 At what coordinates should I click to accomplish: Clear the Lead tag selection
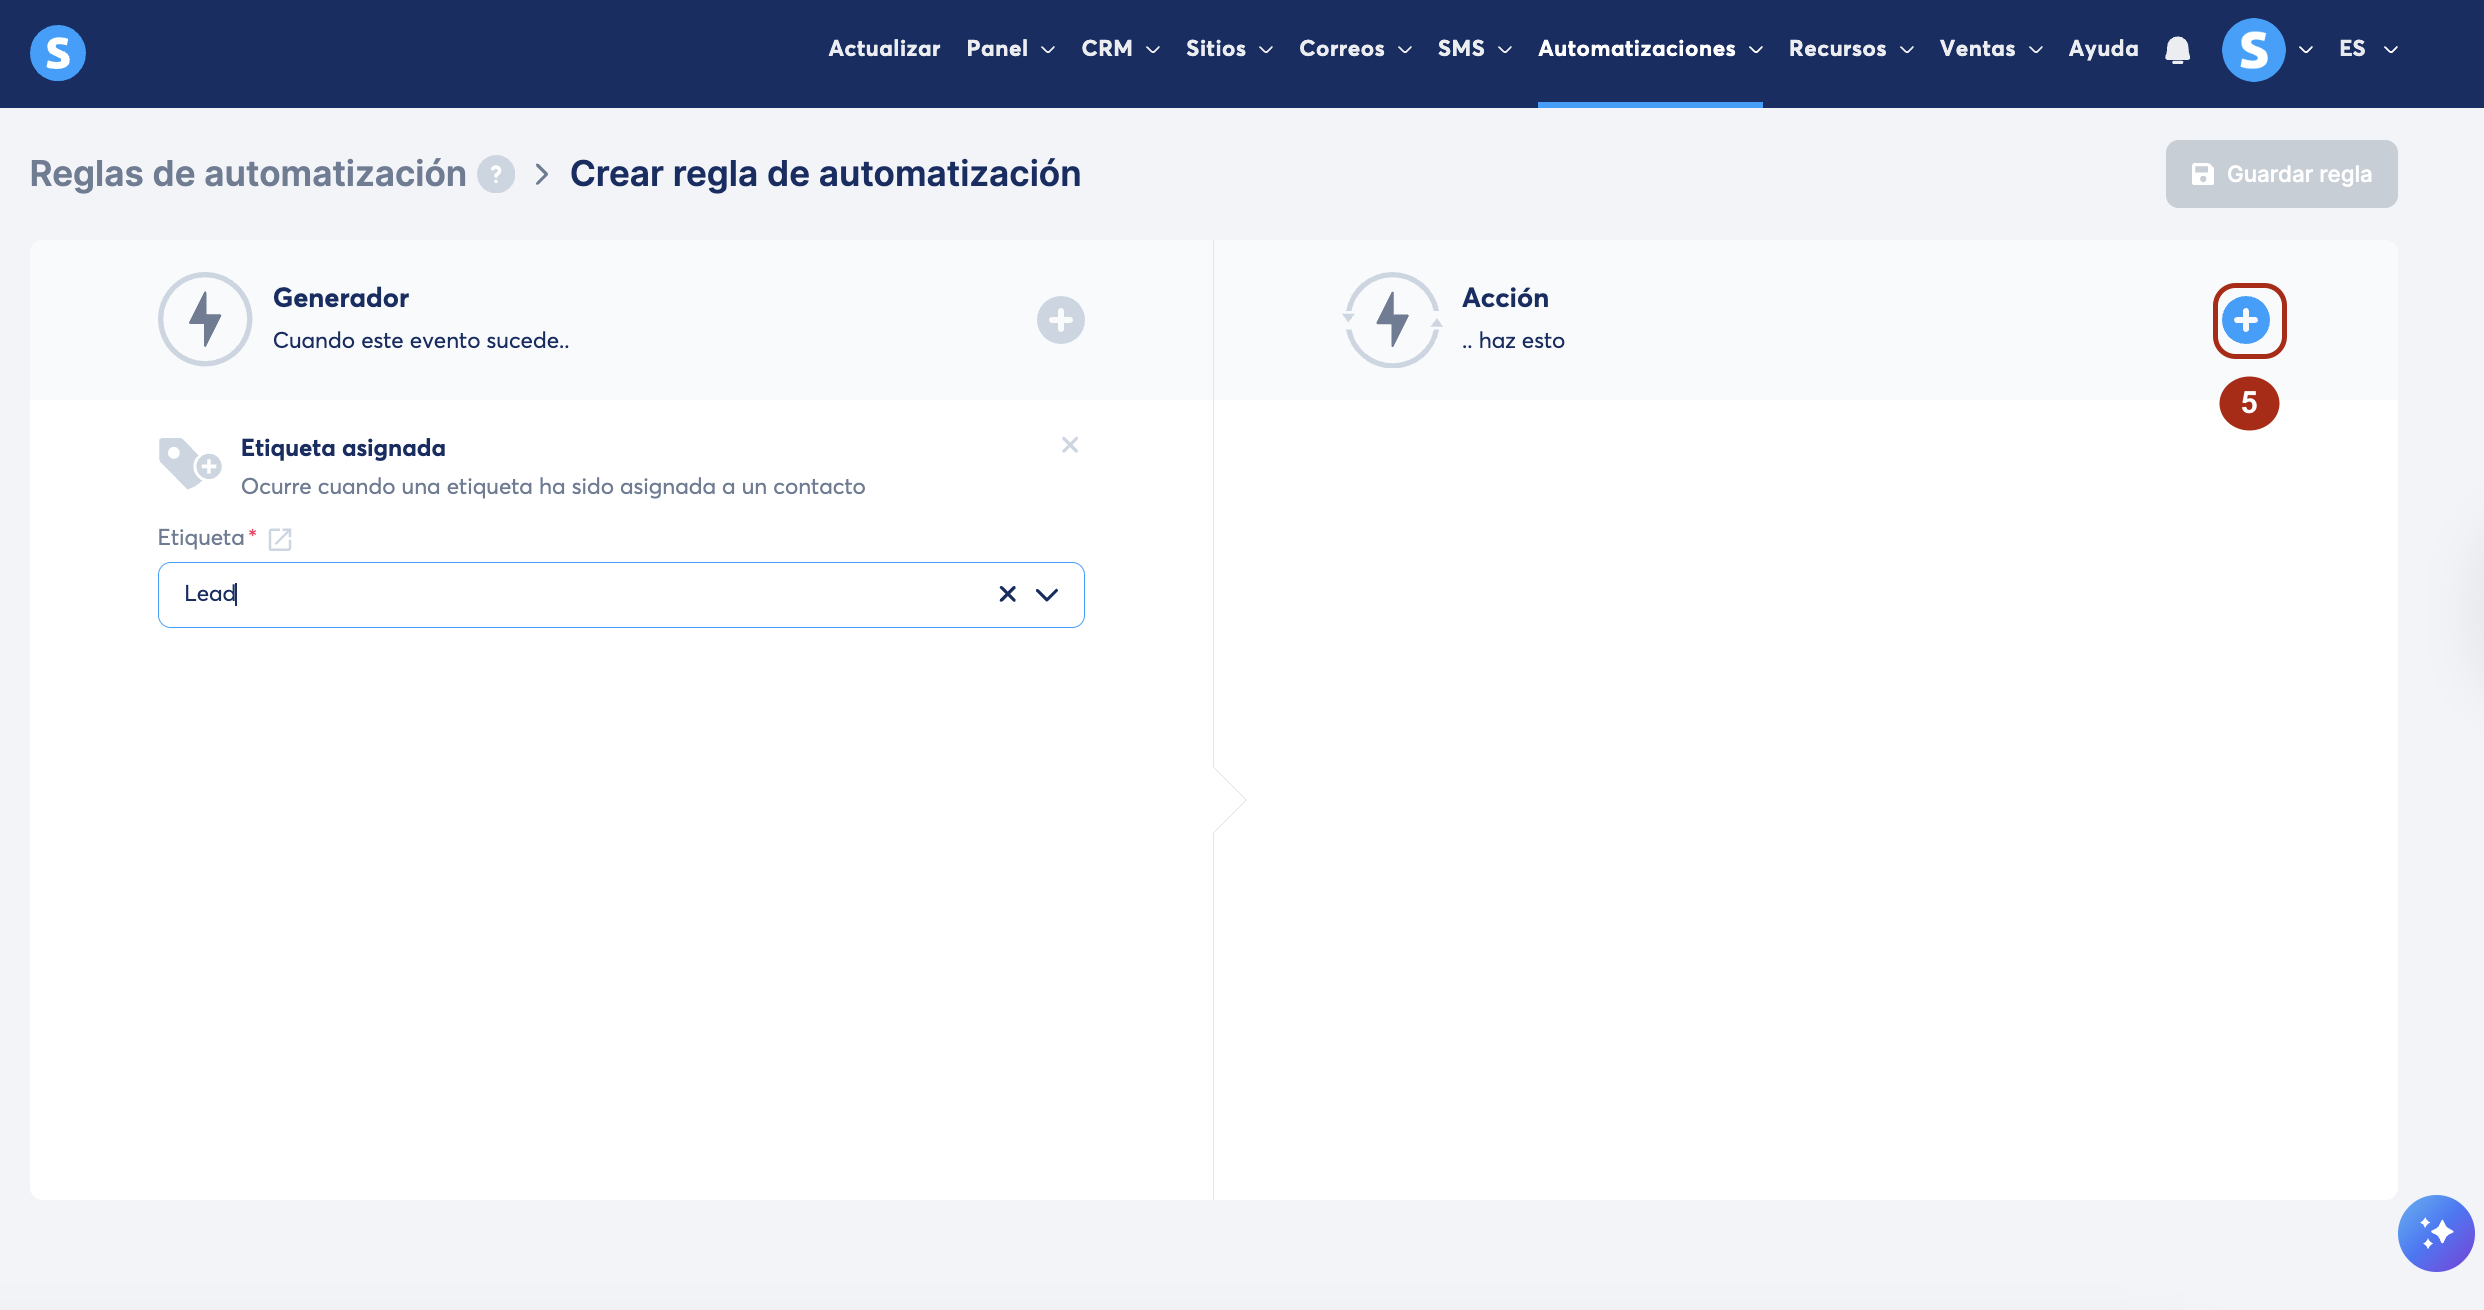click(1007, 594)
